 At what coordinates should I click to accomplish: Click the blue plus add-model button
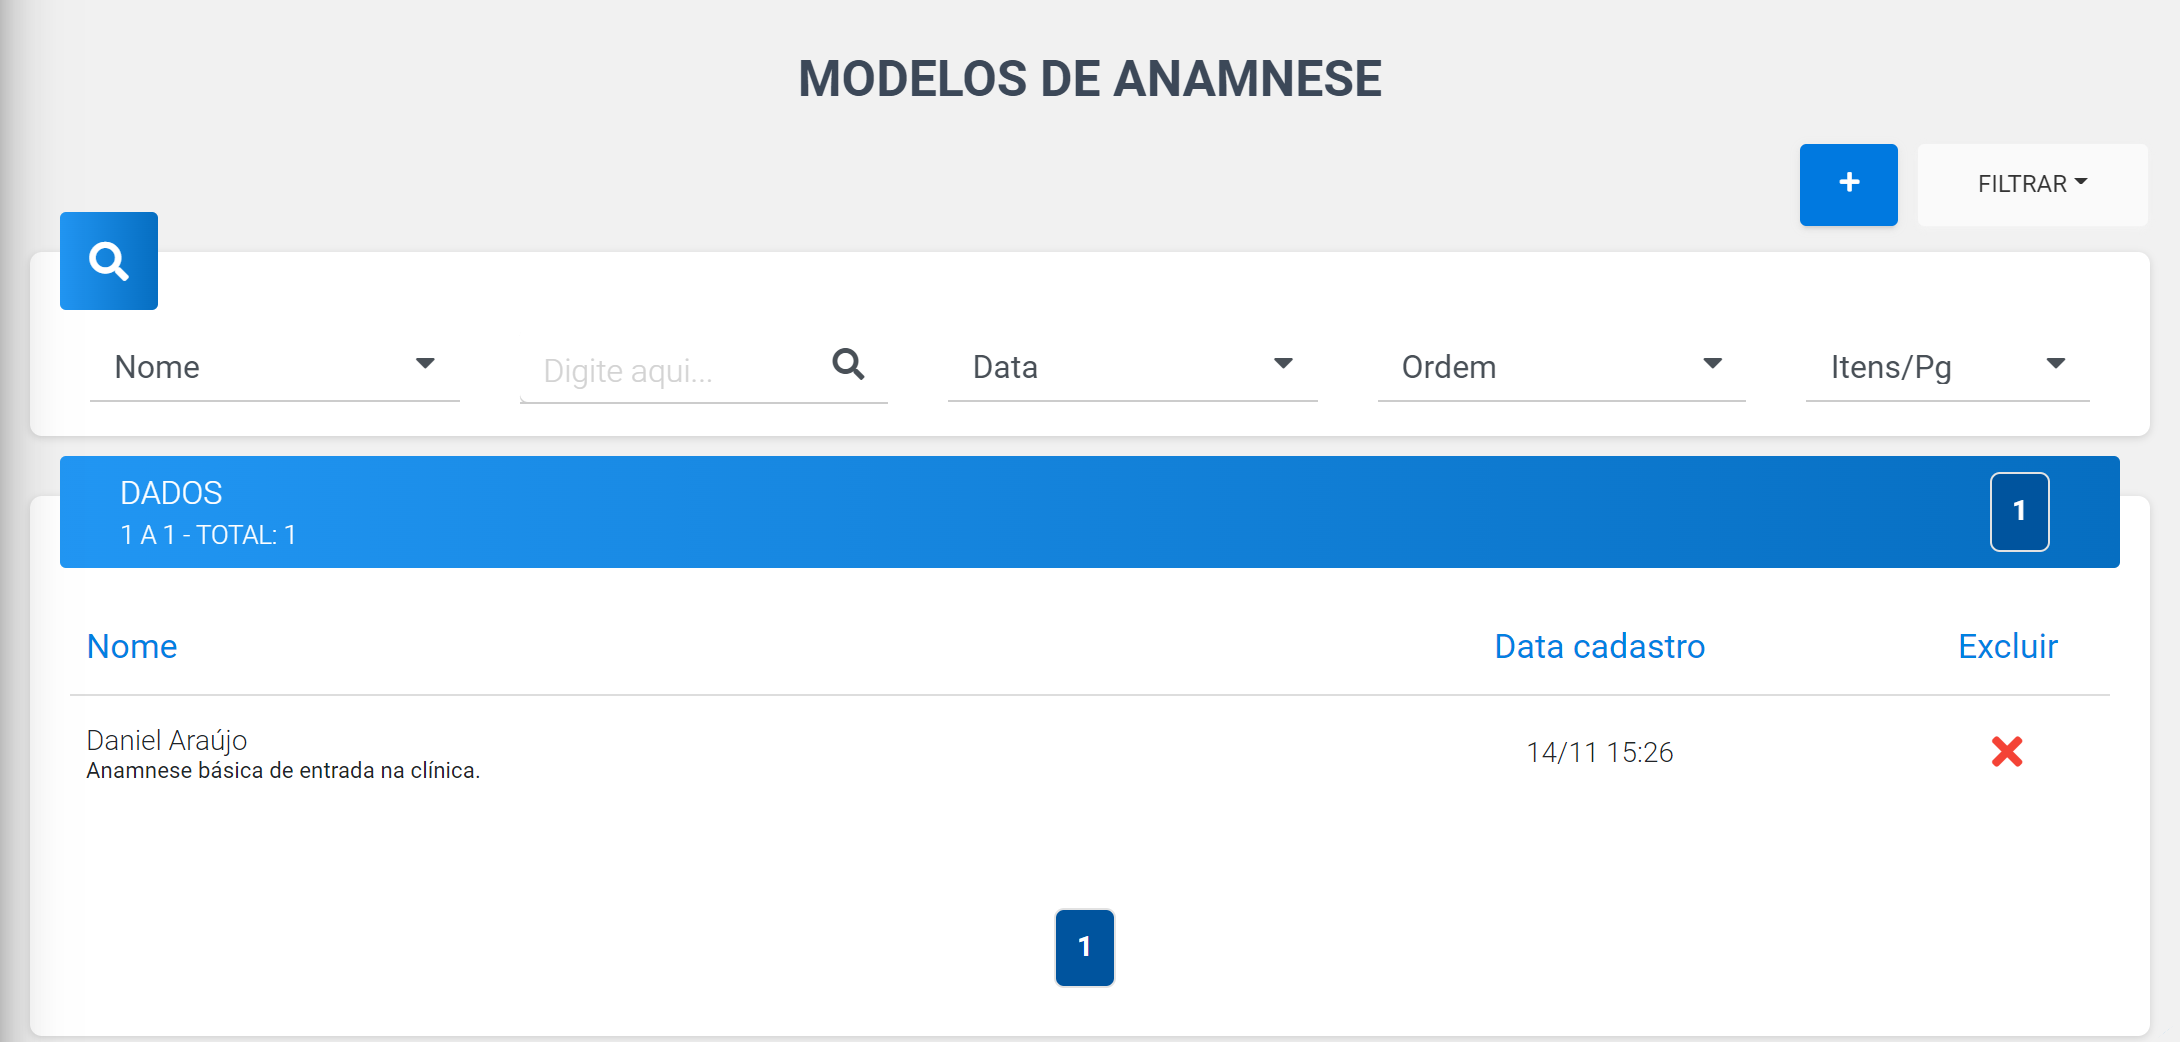coord(1848,184)
